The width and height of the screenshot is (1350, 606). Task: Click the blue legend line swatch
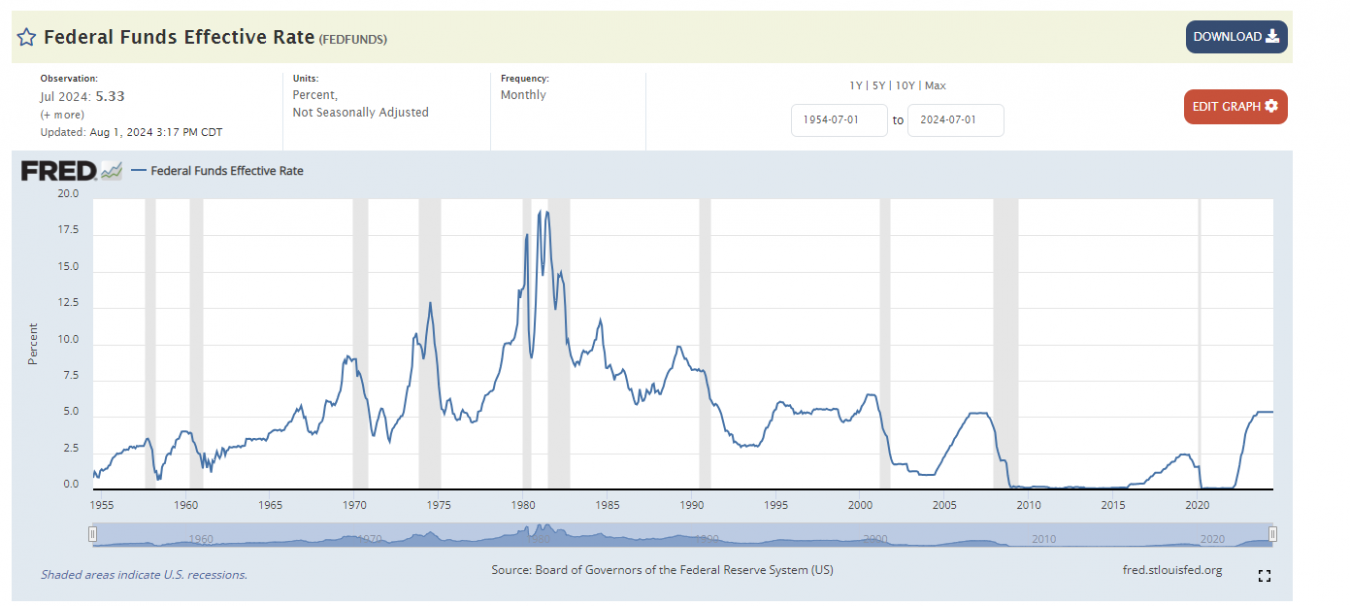138,171
